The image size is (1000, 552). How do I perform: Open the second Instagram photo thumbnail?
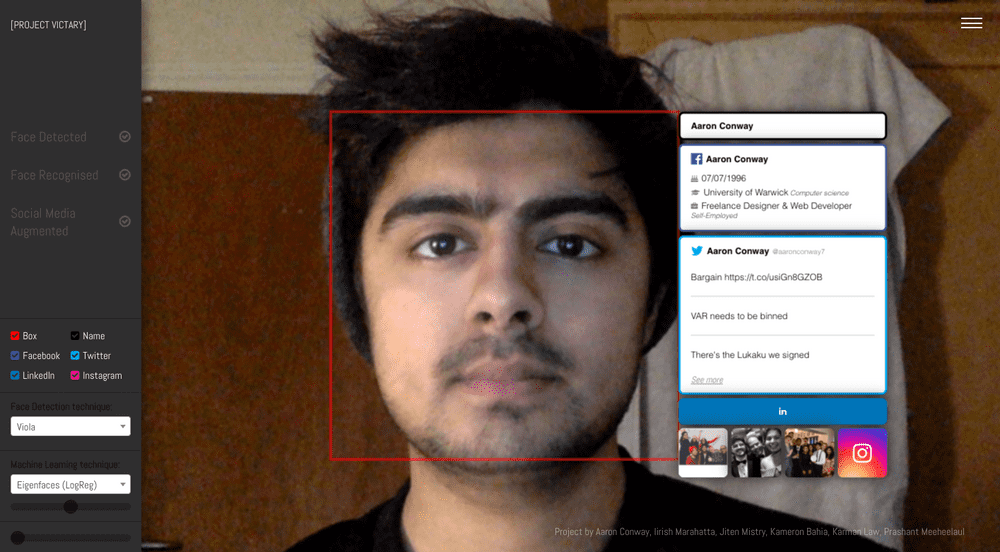point(756,453)
